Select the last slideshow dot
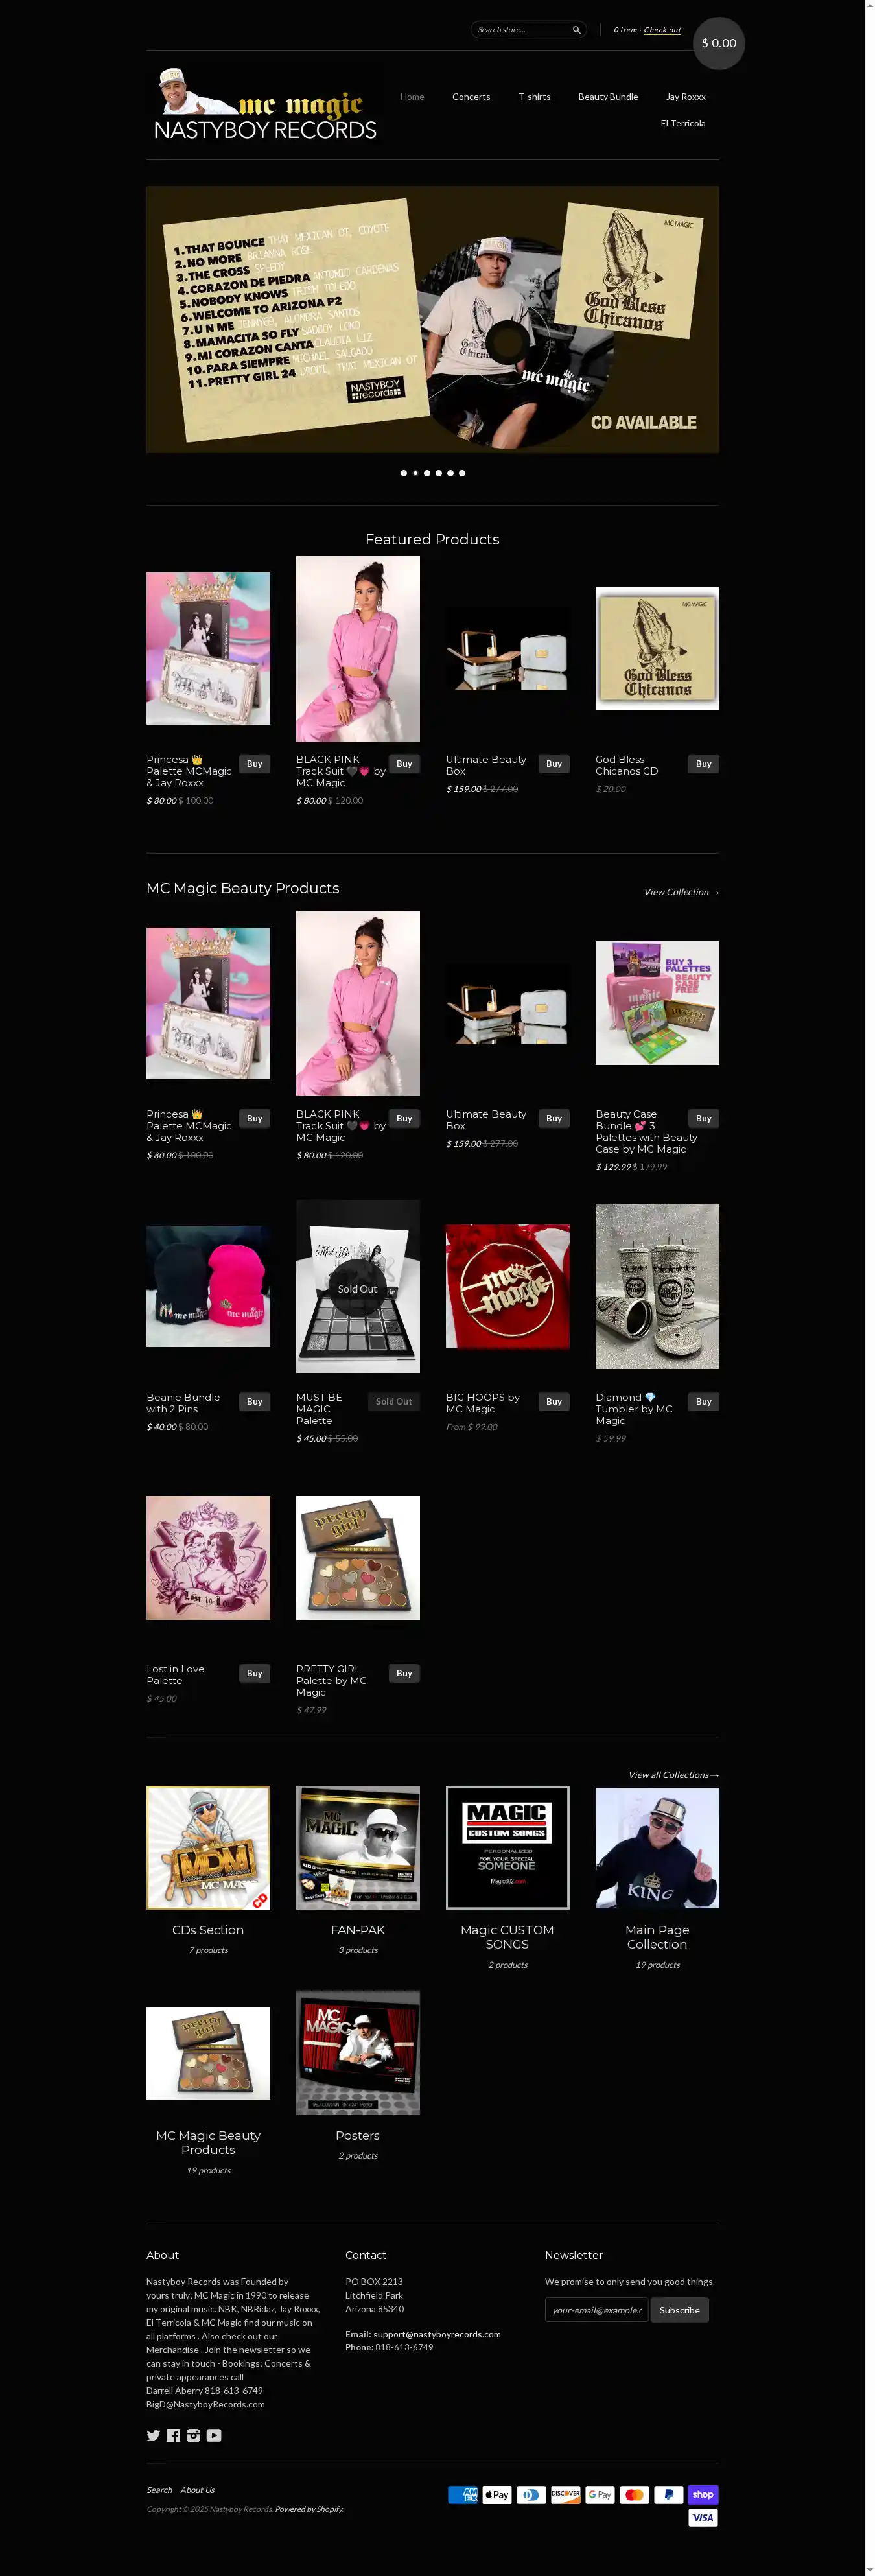 (462, 473)
